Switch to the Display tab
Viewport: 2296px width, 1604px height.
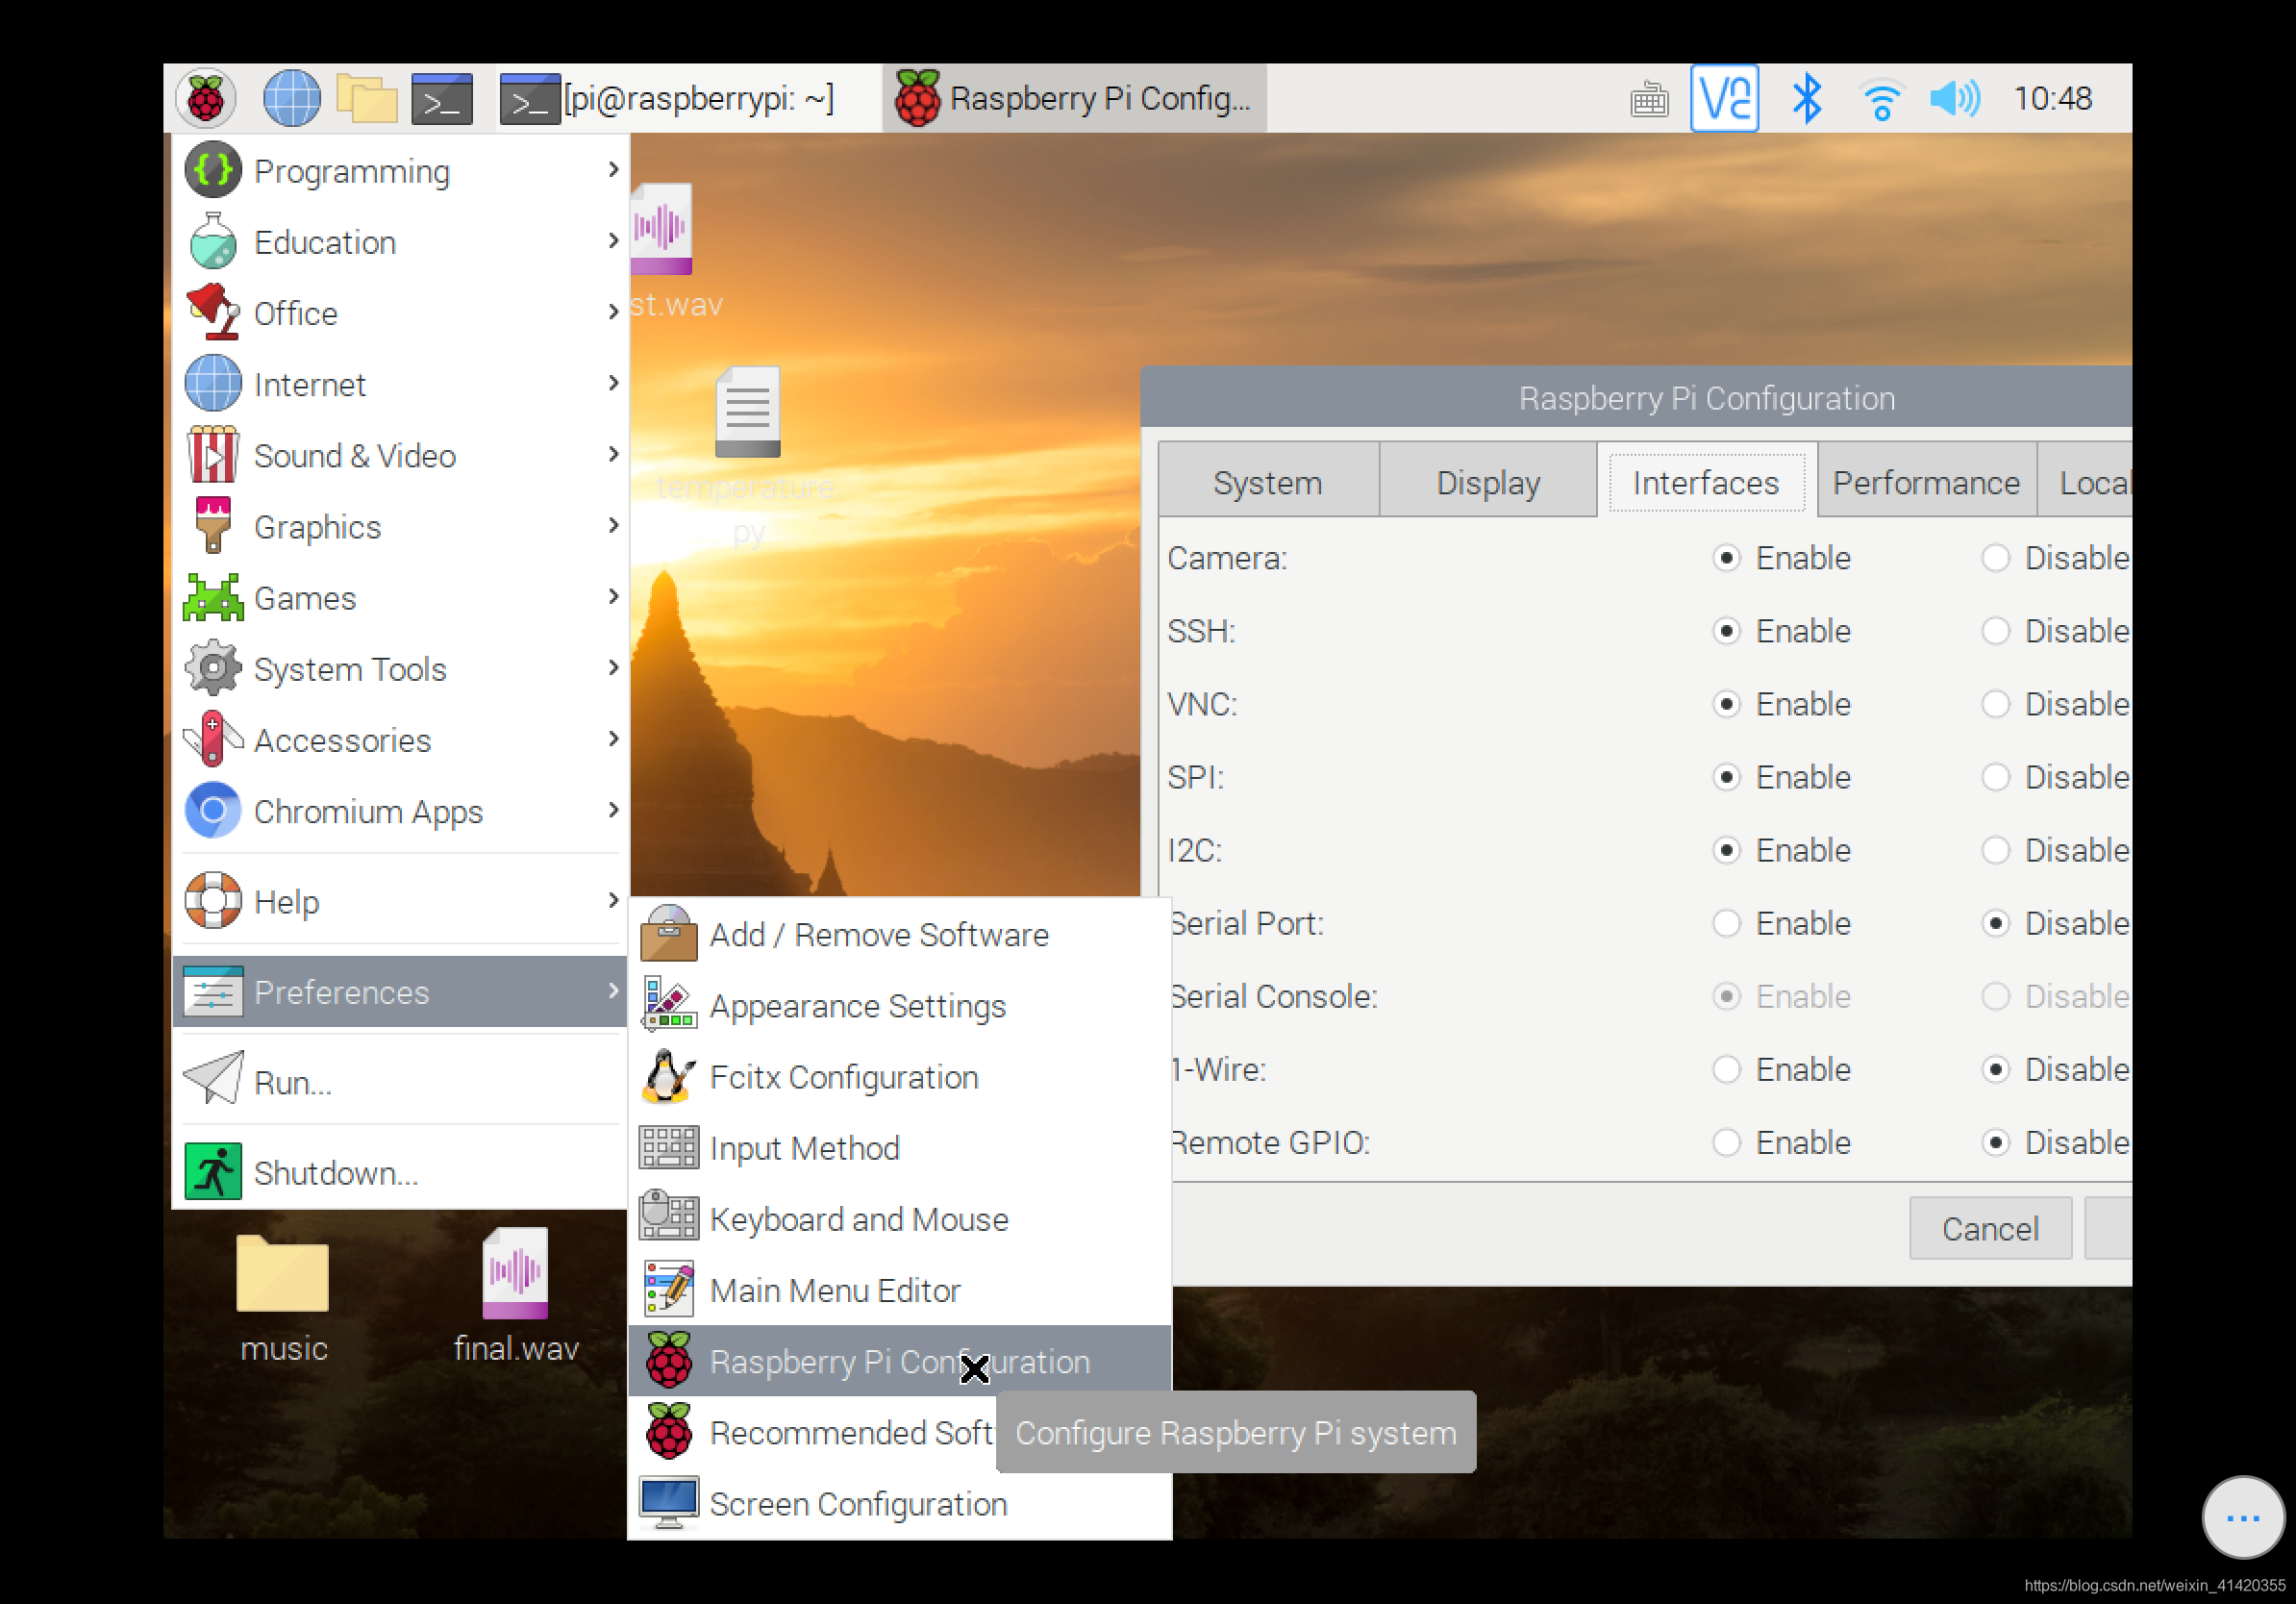pyautogui.click(x=1488, y=482)
